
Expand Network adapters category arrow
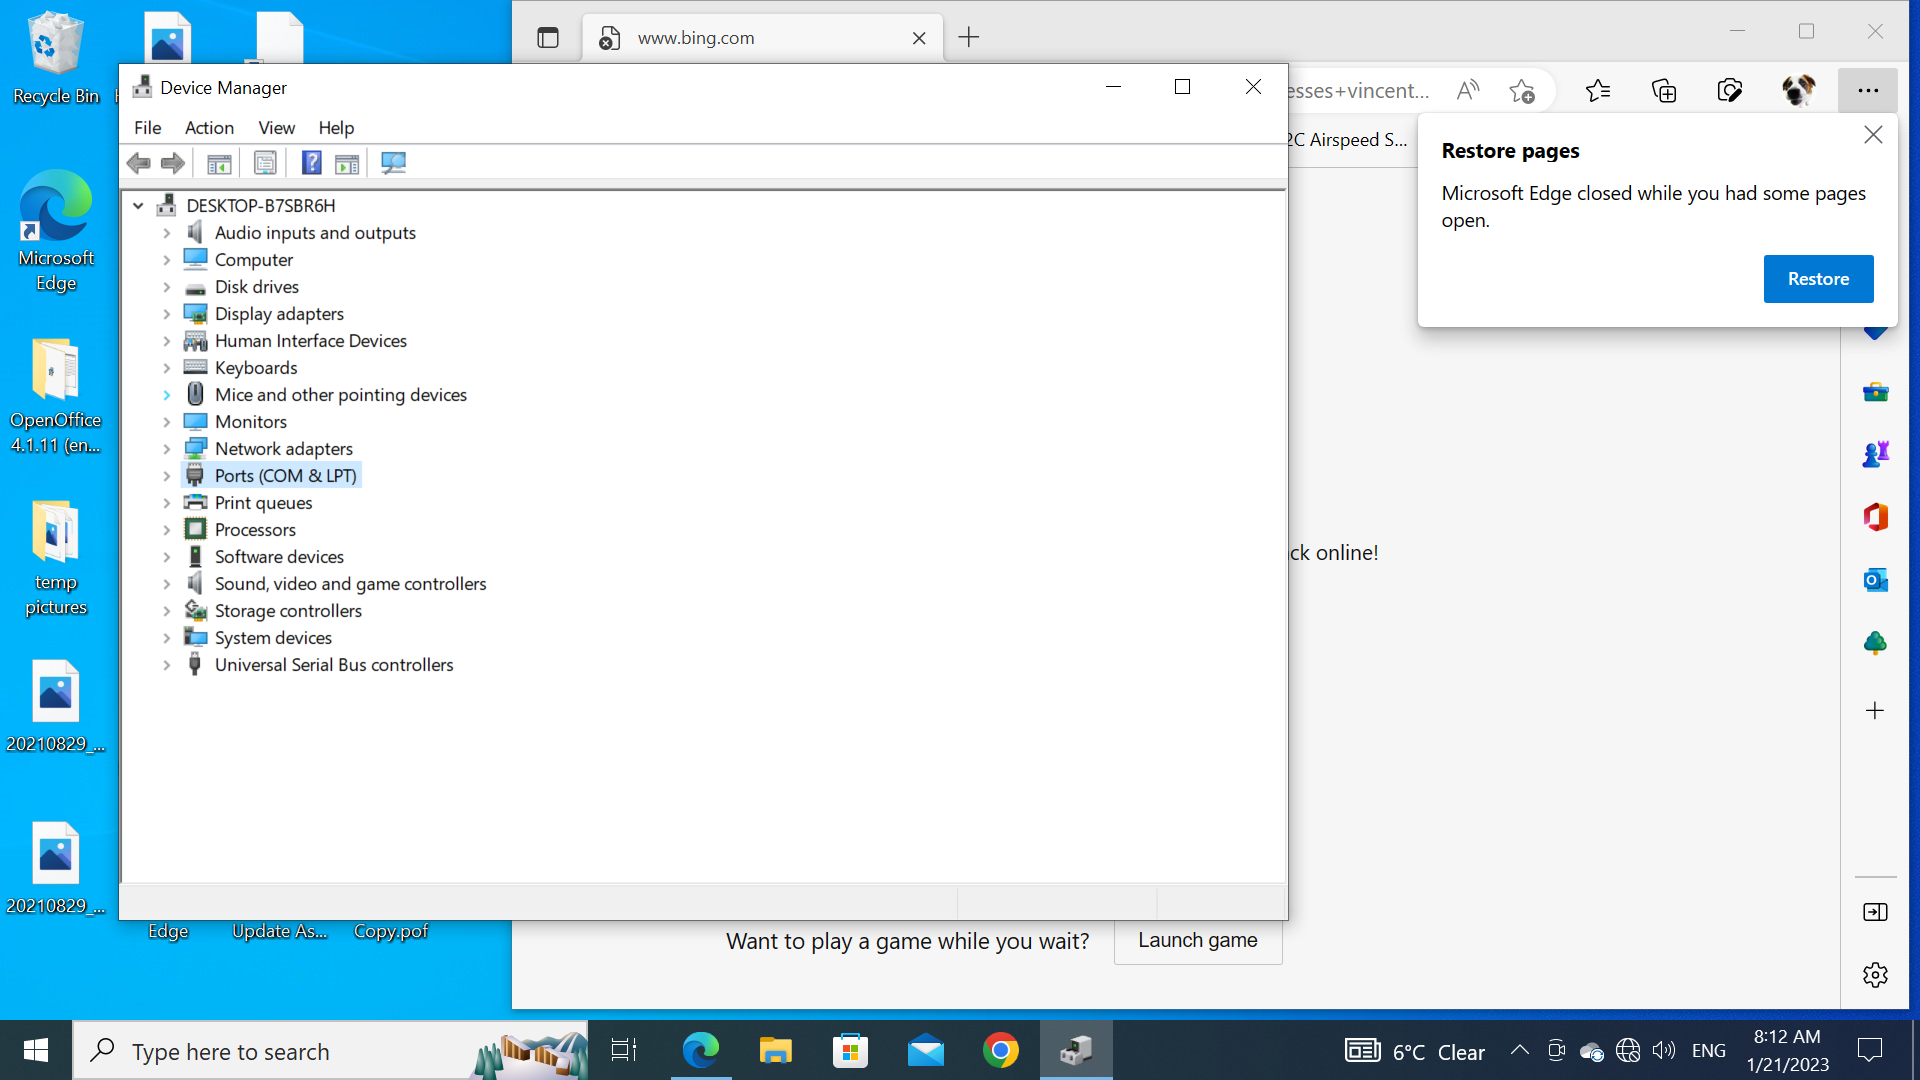coord(167,449)
